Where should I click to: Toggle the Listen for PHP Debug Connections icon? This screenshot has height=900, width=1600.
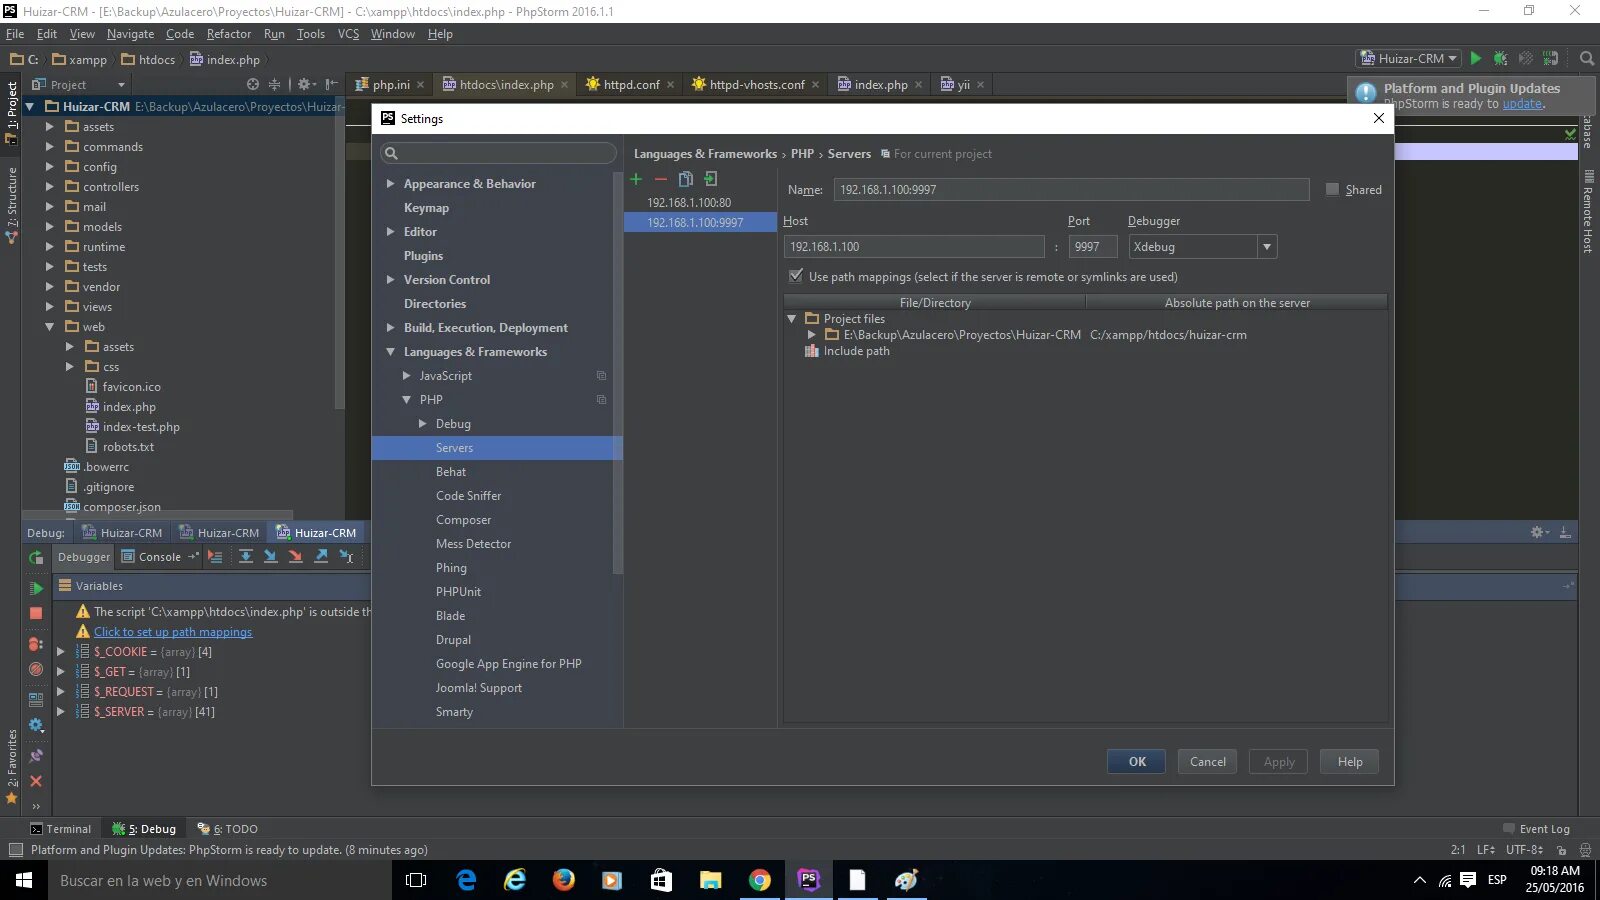[x=1550, y=58]
